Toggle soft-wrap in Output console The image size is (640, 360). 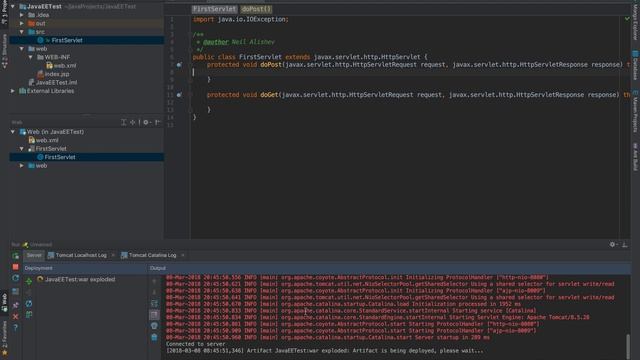pyautogui.click(x=154, y=304)
